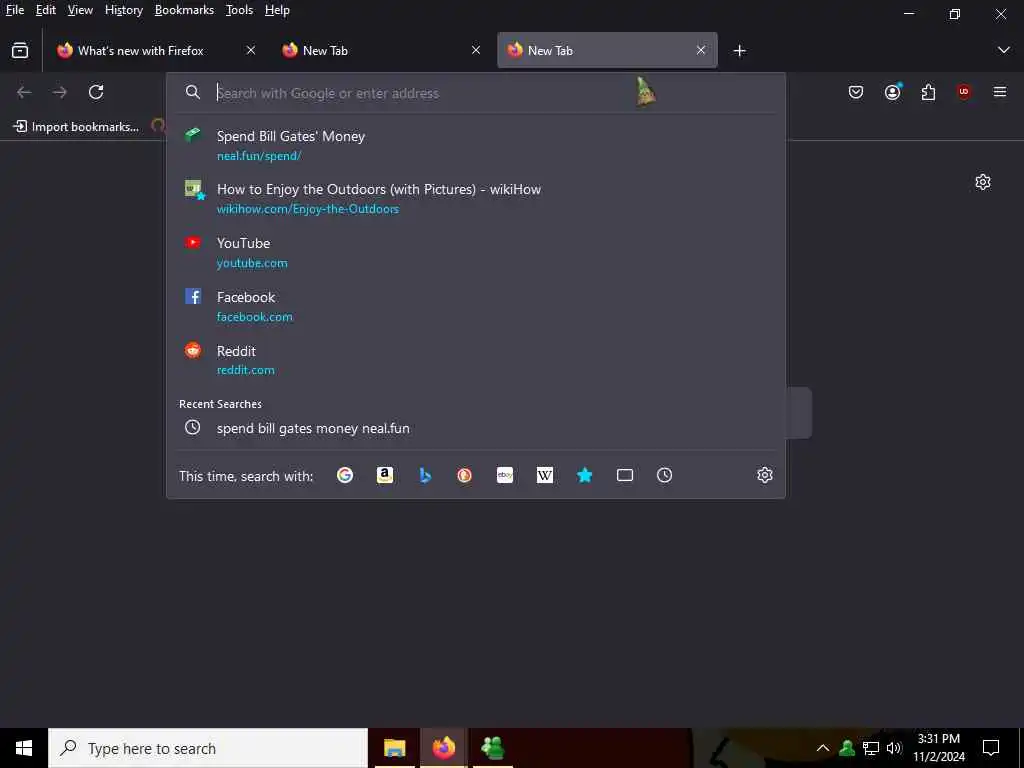Select recent search spend bill gates money
The image size is (1024, 768).
[475, 428]
